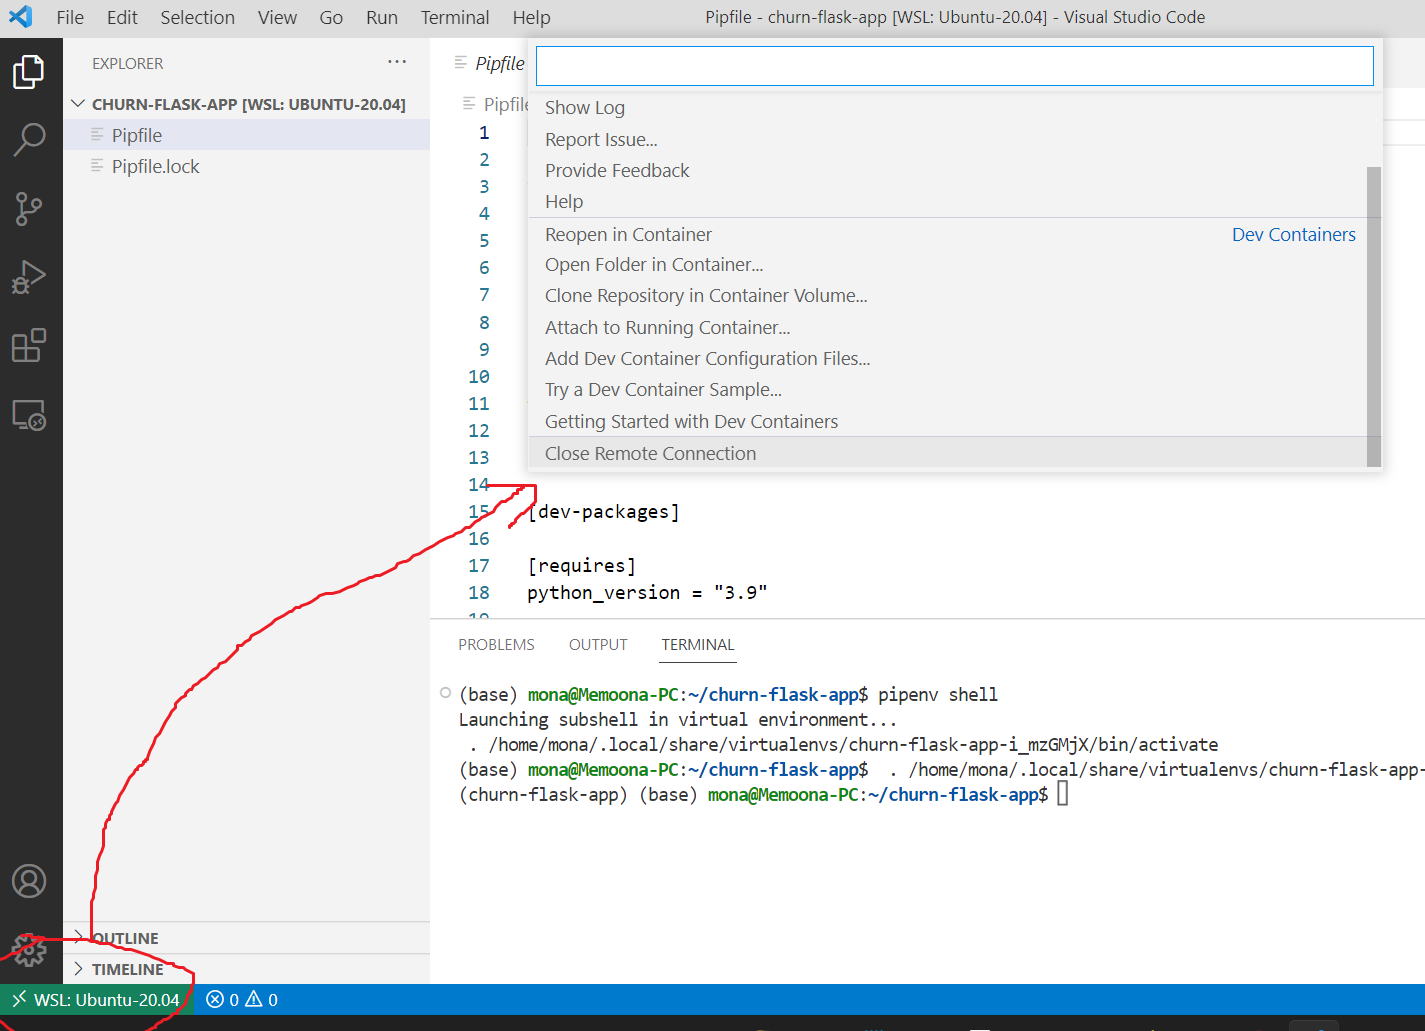
Task: Choose Close Remote Connection option
Action: 948,453
